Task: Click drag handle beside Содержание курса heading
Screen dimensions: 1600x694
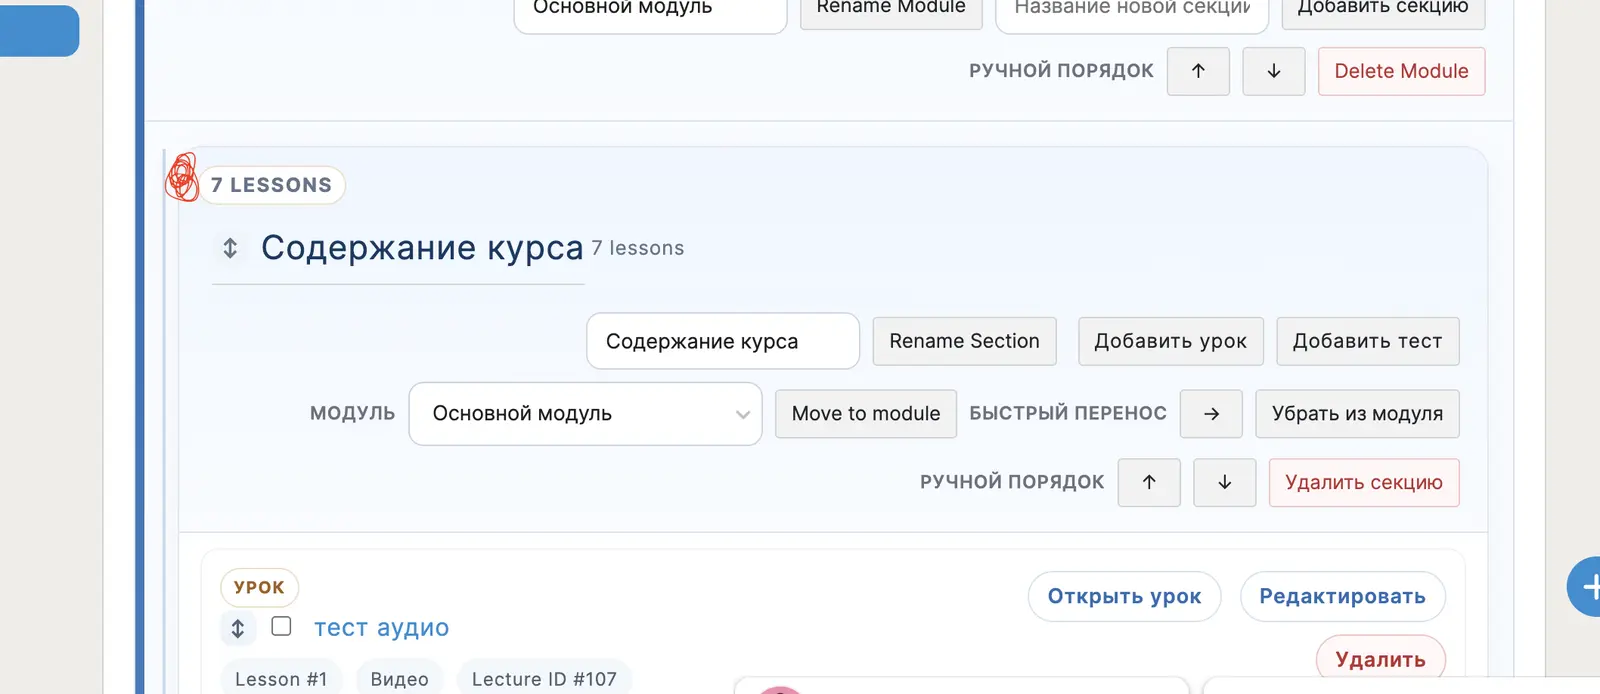Action: click(x=230, y=248)
